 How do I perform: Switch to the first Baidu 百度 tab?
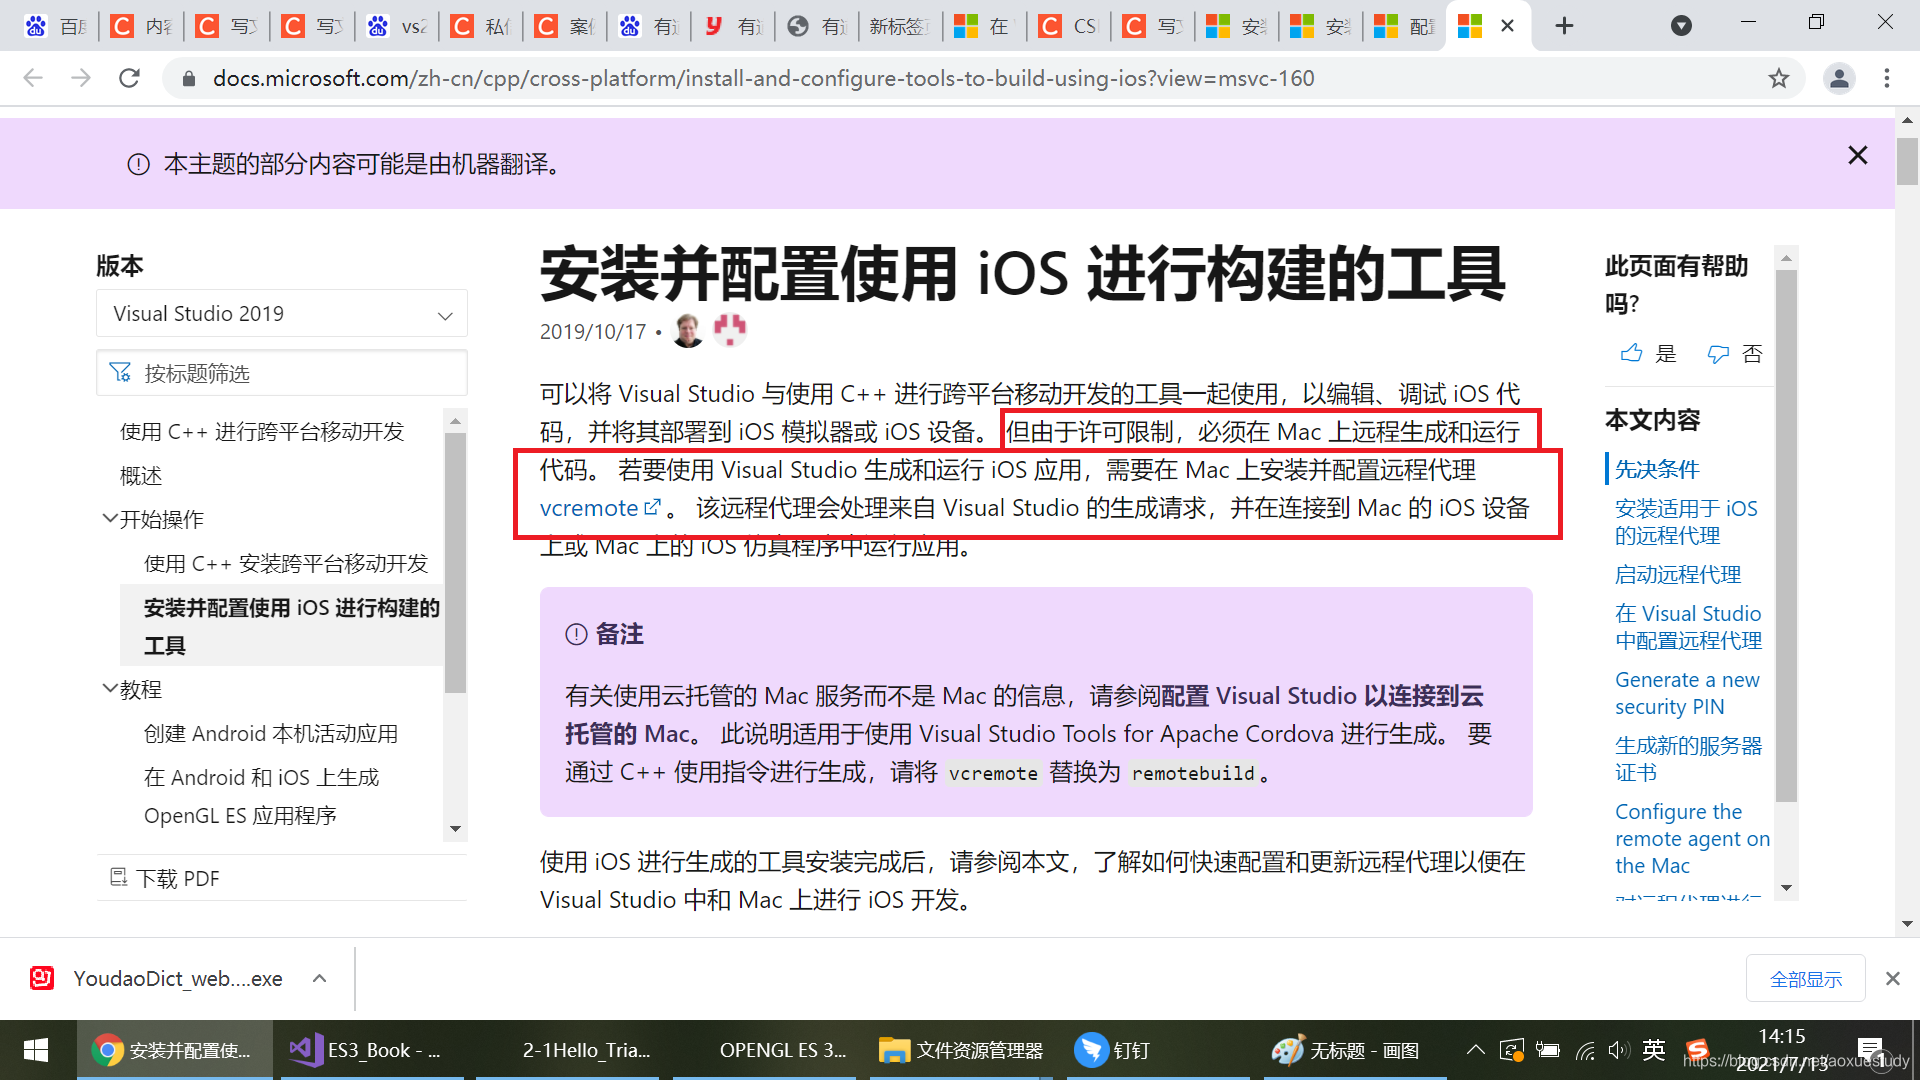(x=55, y=26)
